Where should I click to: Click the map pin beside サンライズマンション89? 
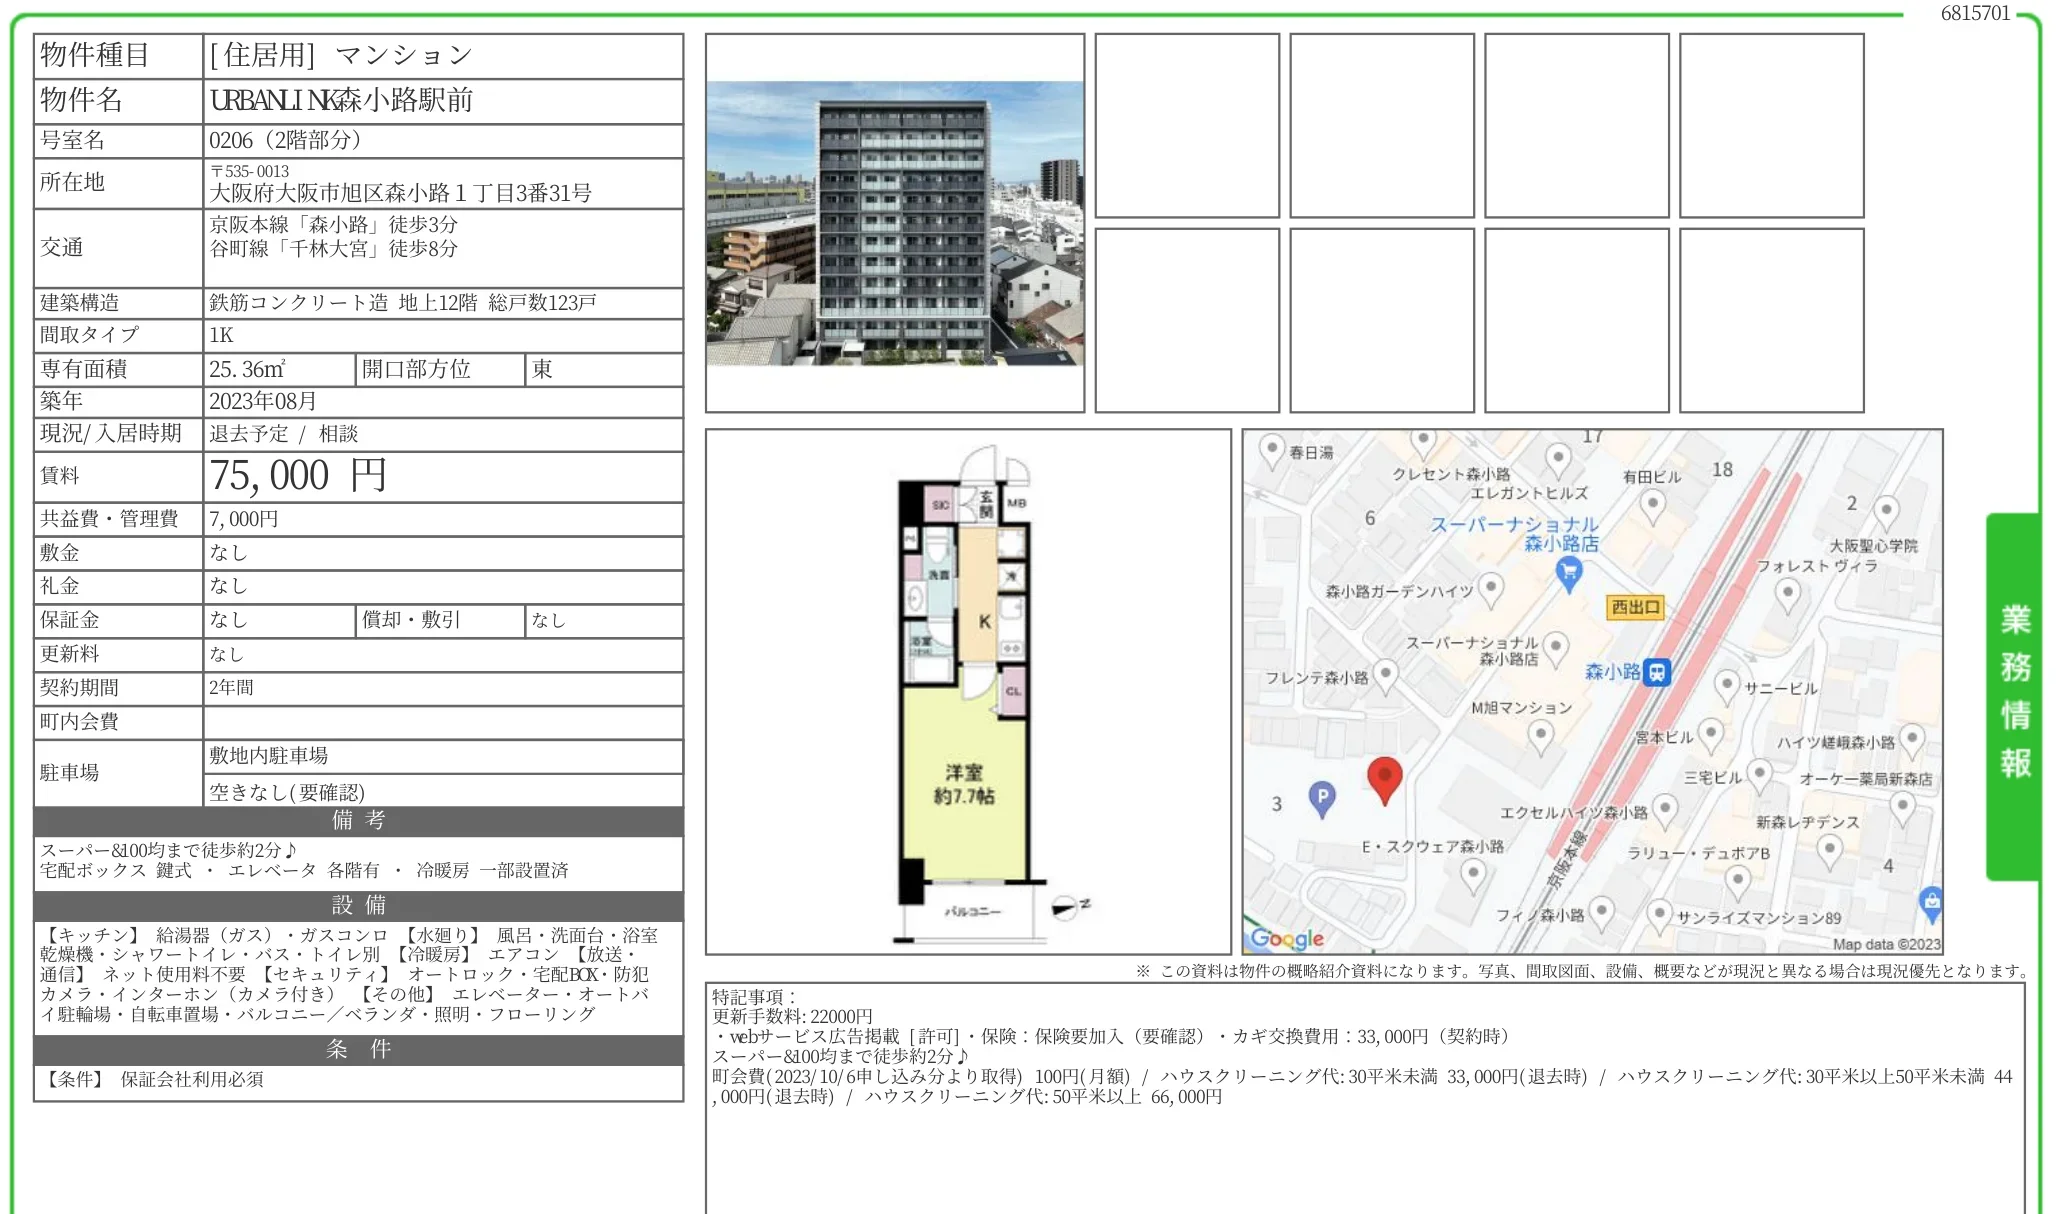1659,916
